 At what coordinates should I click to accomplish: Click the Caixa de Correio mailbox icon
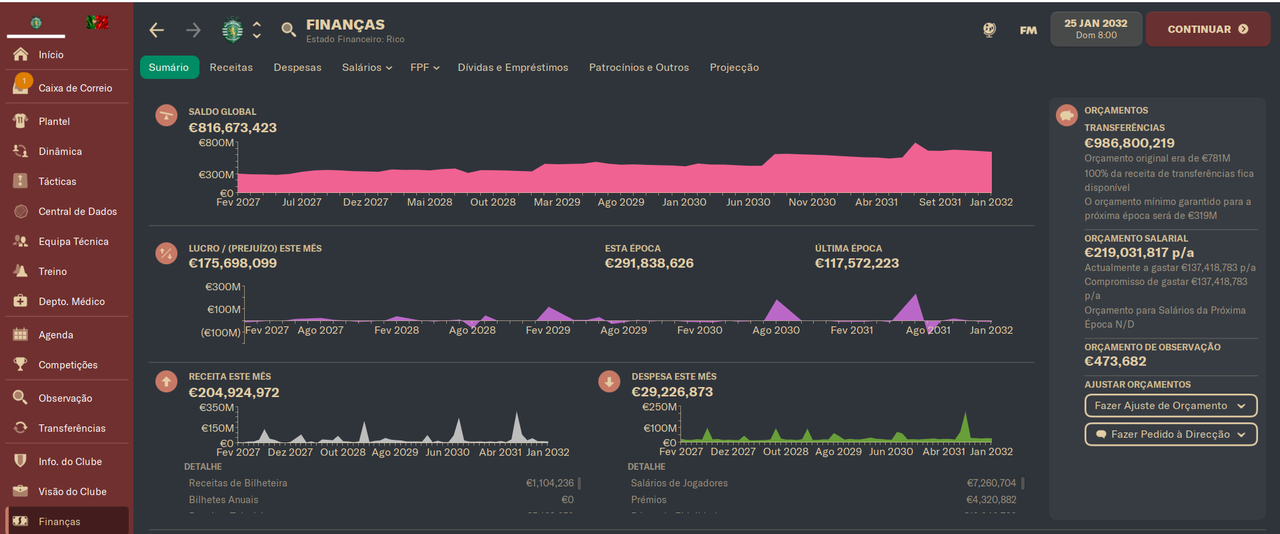click(x=20, y=86)
